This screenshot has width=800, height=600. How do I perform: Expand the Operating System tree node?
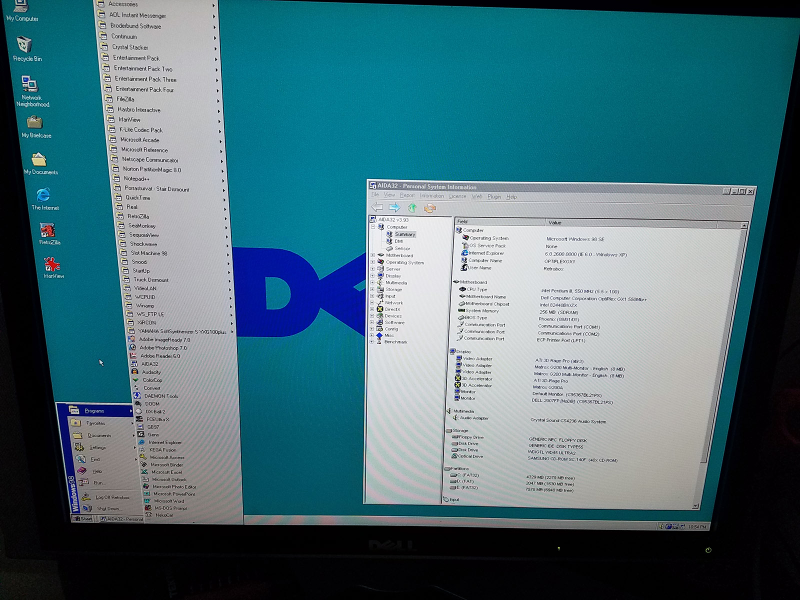pos(373,262)
